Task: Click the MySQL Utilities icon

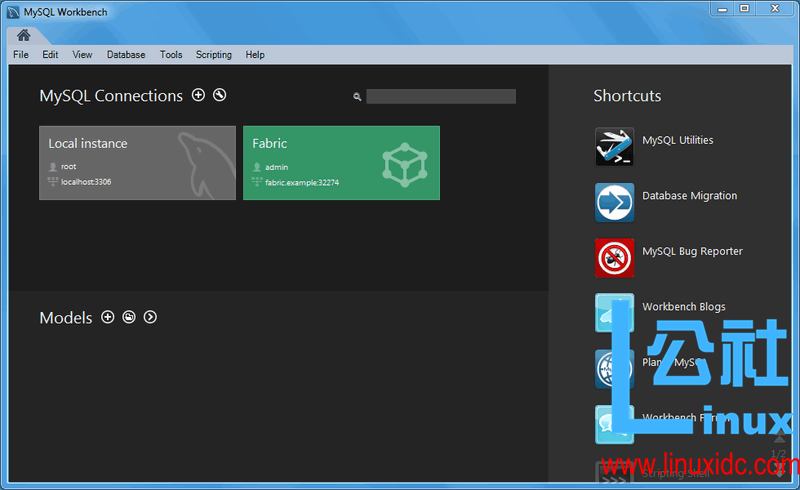Action: [x=614, y=146]
